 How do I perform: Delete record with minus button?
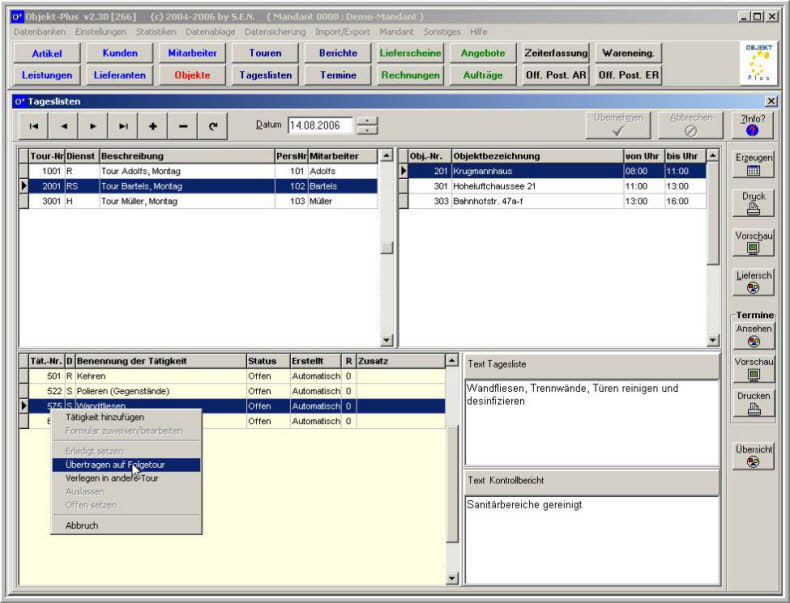point(183,126)
